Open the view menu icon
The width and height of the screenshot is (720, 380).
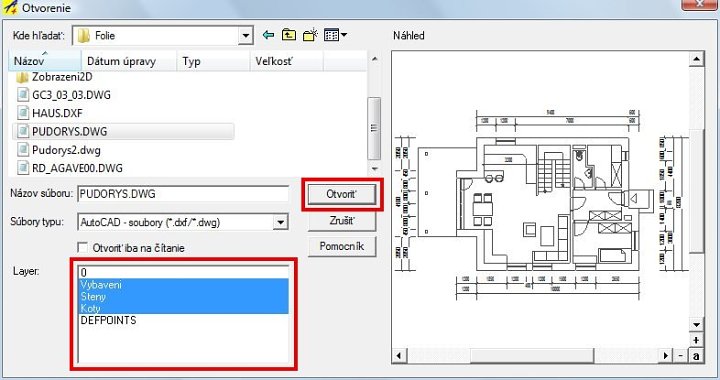335,35
